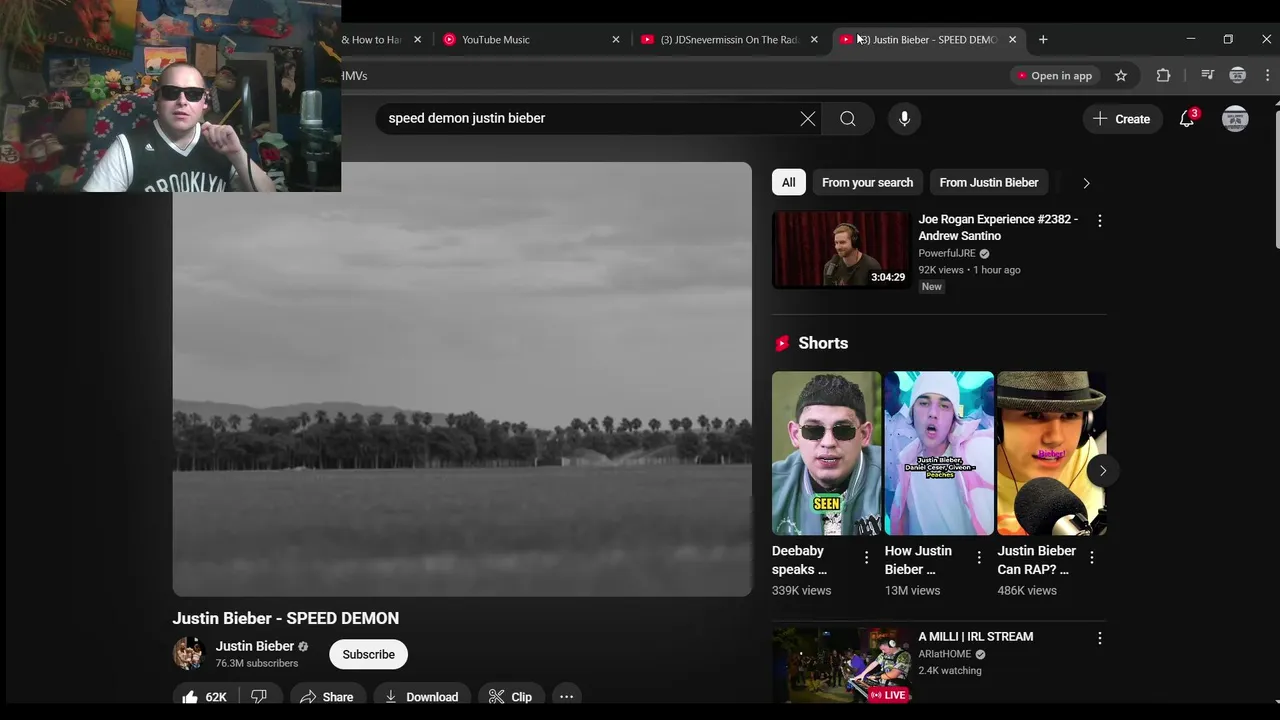This screenshot has width=1280, height=720.
Task: Click the SPEED DEMON video player
Action: click(x=462, y=379)
